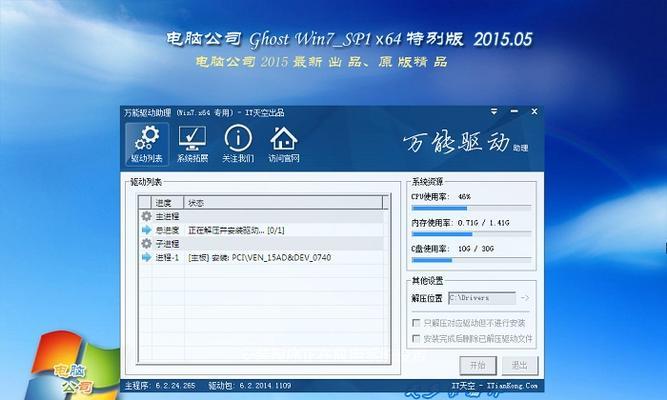The image size is (667, 400).
Task: Select the 总进度 status row
Action: [x=261, y=230]
